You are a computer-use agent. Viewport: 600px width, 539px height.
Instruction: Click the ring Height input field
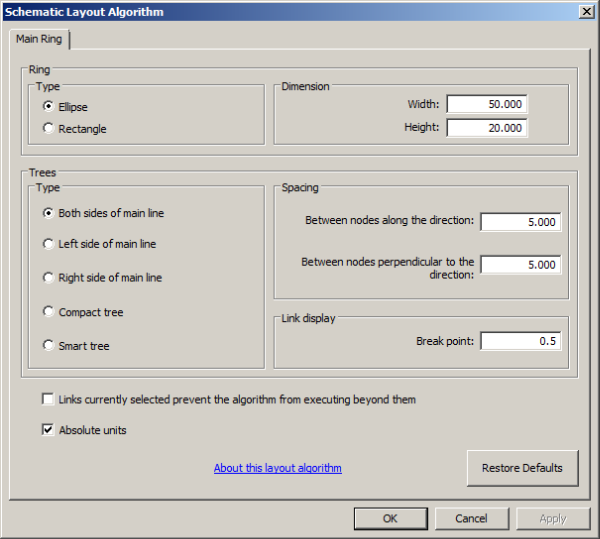pyautogui.click(x=486, y=128)
